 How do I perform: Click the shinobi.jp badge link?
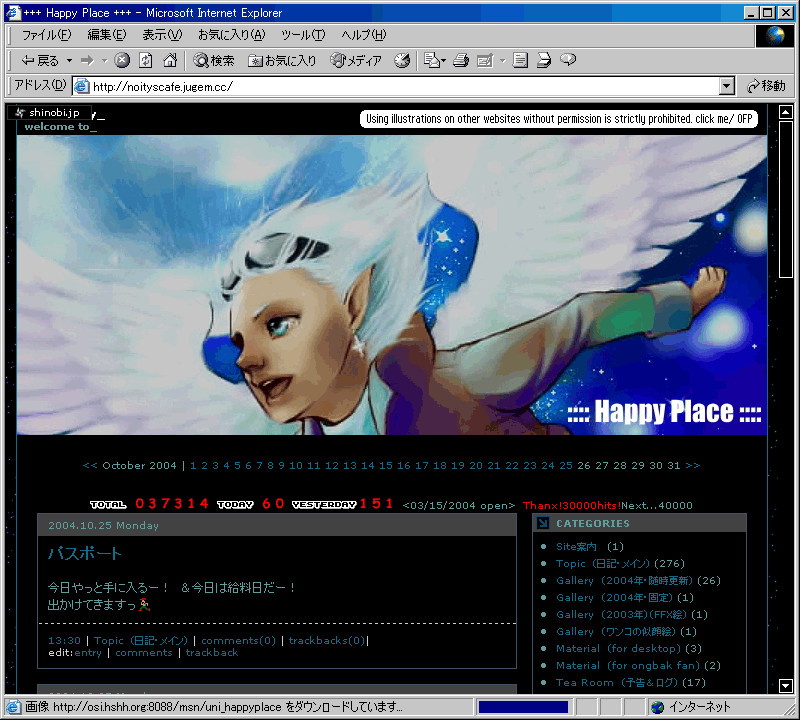point(50,112)
